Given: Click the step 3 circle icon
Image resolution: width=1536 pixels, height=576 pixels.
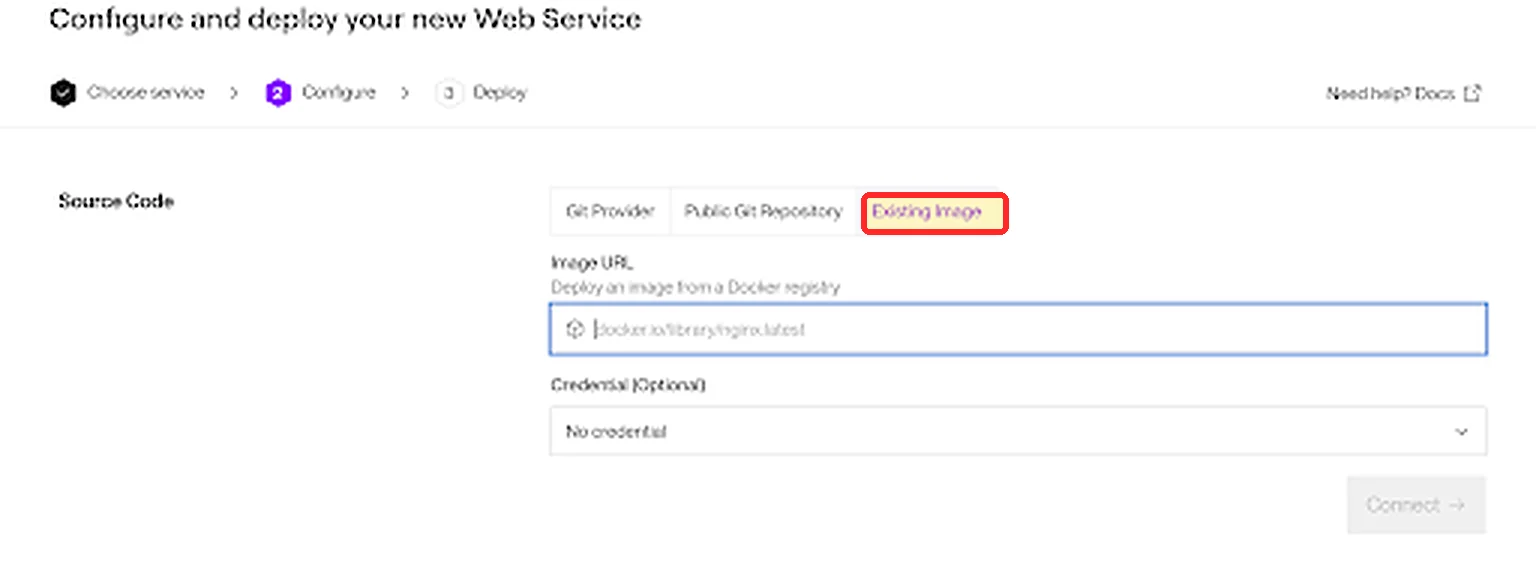Looking at the screenshot, I should pos(449,94).
